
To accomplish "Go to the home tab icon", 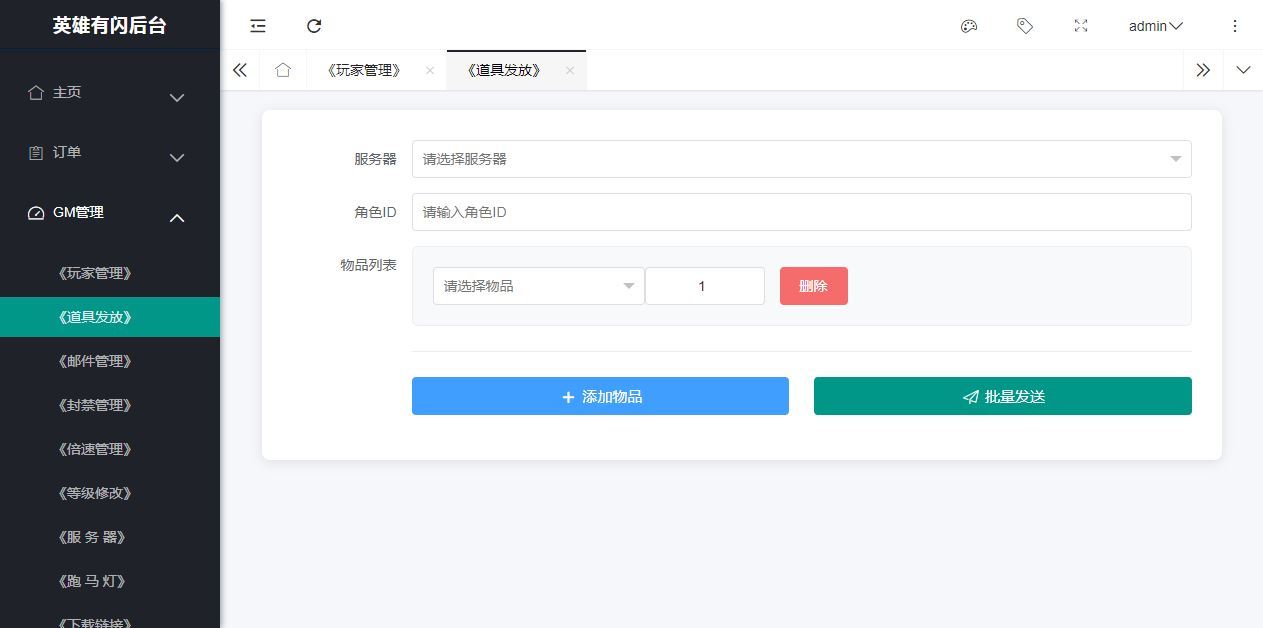I will [283, 70].
